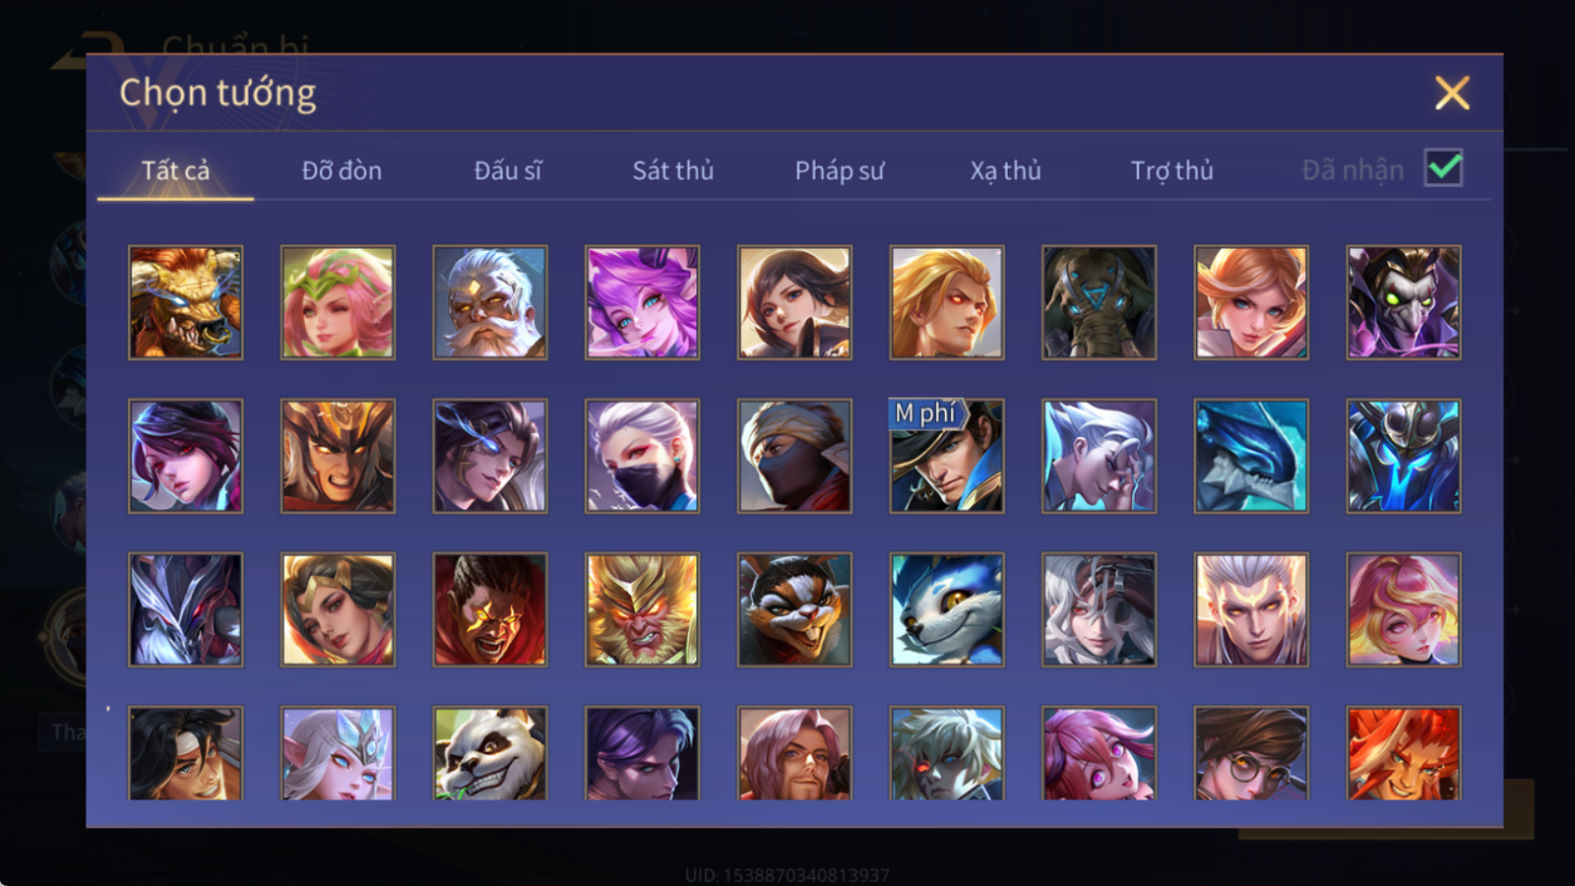Switch to the Trợ thủ tab
The image size is (1575, 886).
click(x=1172, y=171)
